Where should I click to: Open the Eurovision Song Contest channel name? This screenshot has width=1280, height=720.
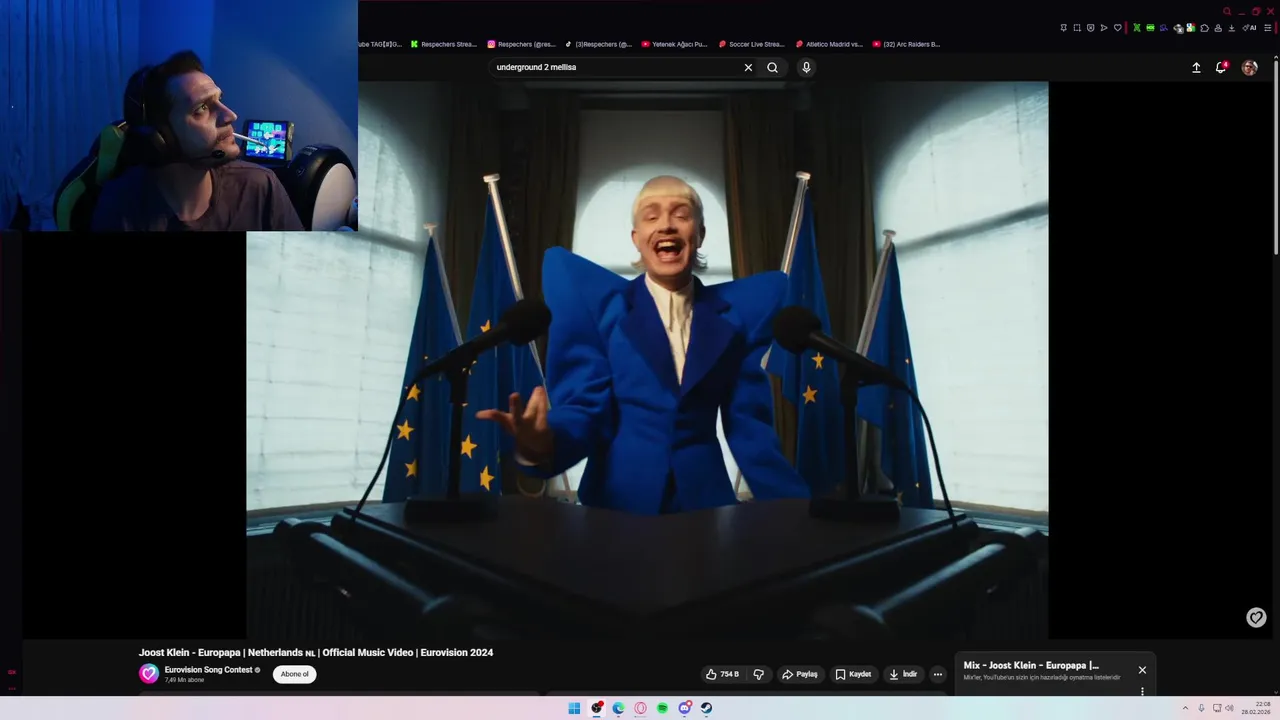coord(208,670)
